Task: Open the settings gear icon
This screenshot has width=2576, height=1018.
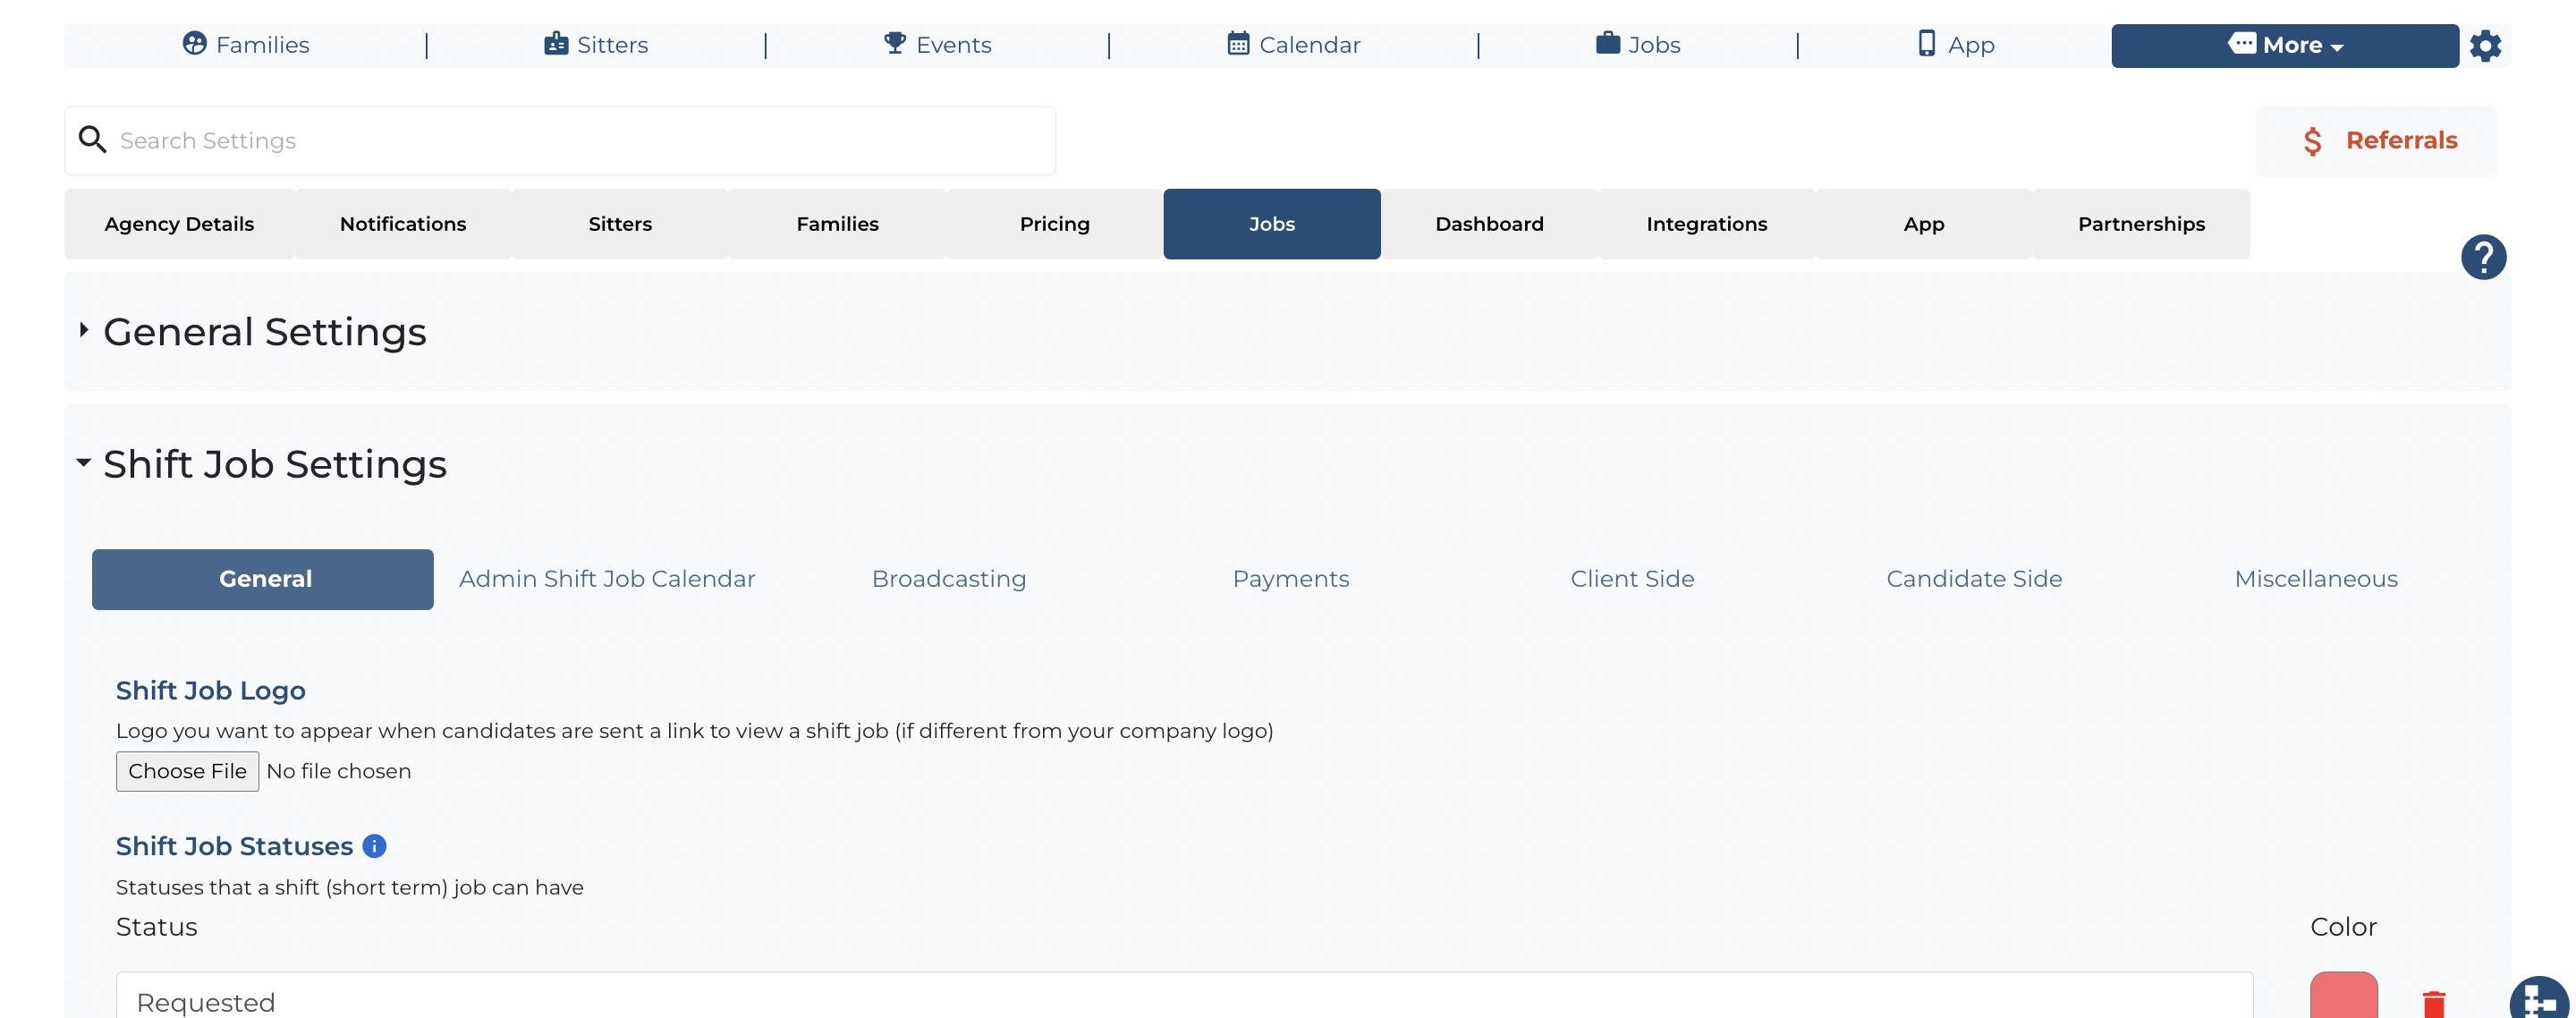Action: pos(2485,46)
